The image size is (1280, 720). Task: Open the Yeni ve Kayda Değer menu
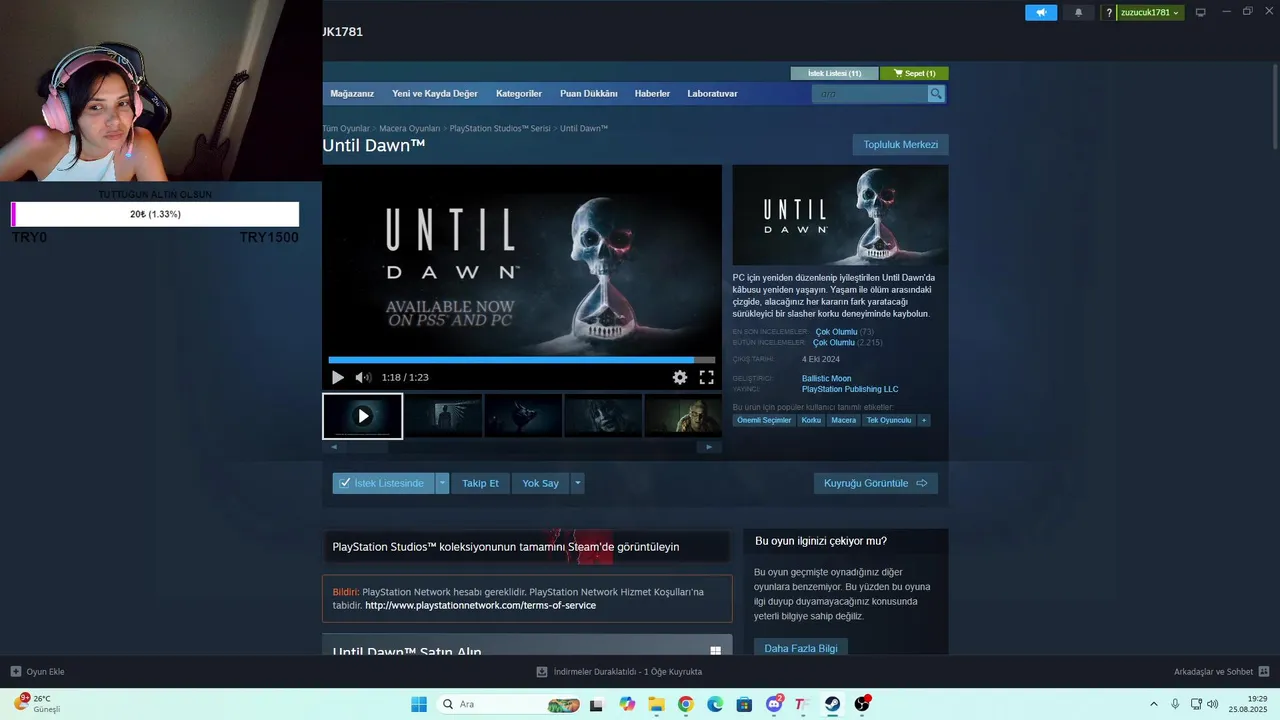point(435,94)
